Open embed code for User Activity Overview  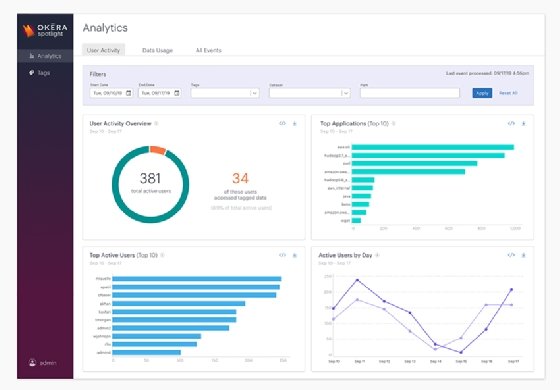[x=282, y=124]
